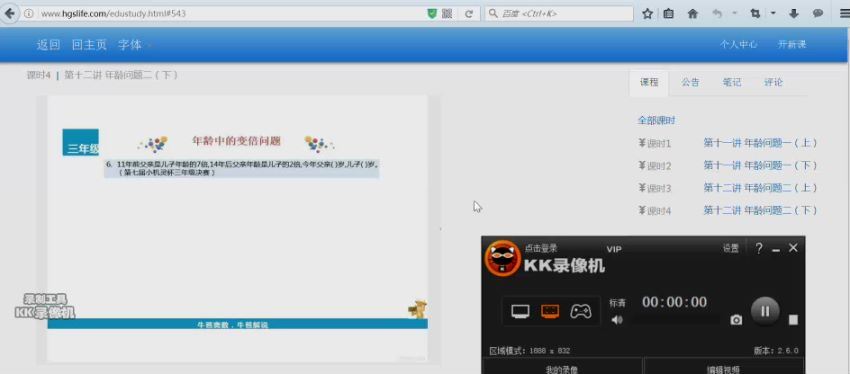Take a screenshot with the camera icon

point(736,320)
